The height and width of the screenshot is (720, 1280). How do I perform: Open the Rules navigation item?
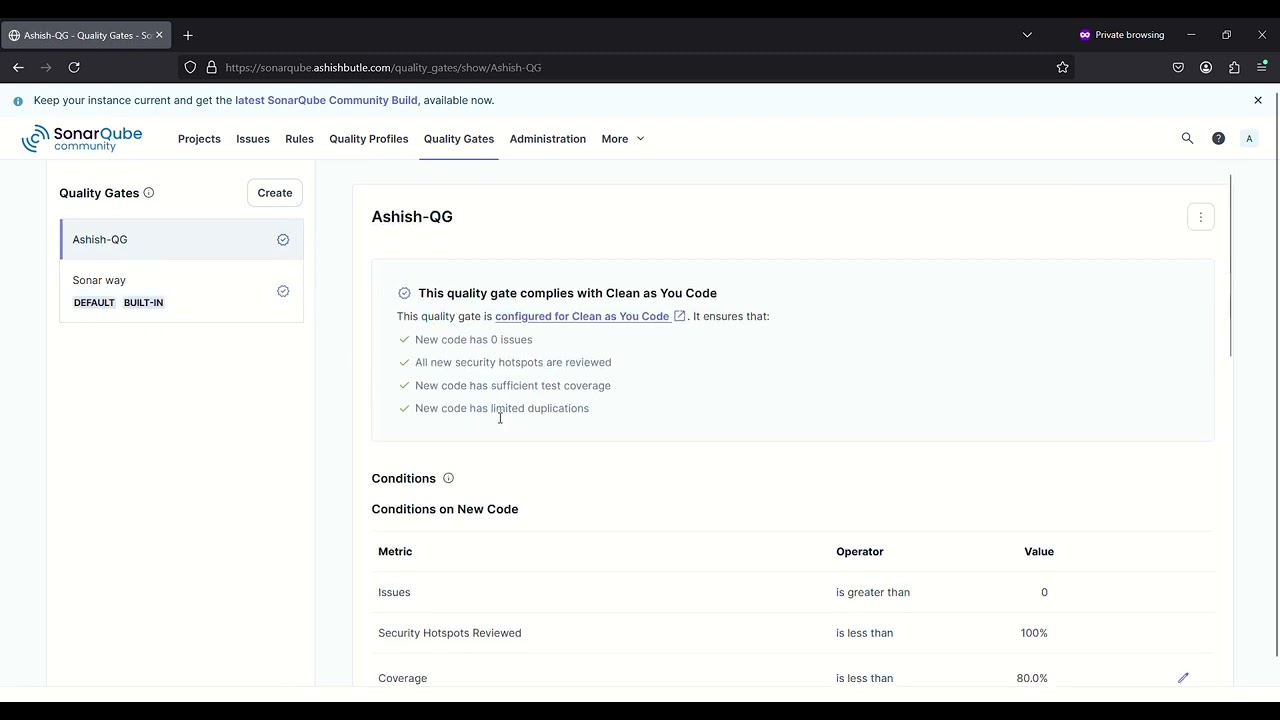pos(299,139)
